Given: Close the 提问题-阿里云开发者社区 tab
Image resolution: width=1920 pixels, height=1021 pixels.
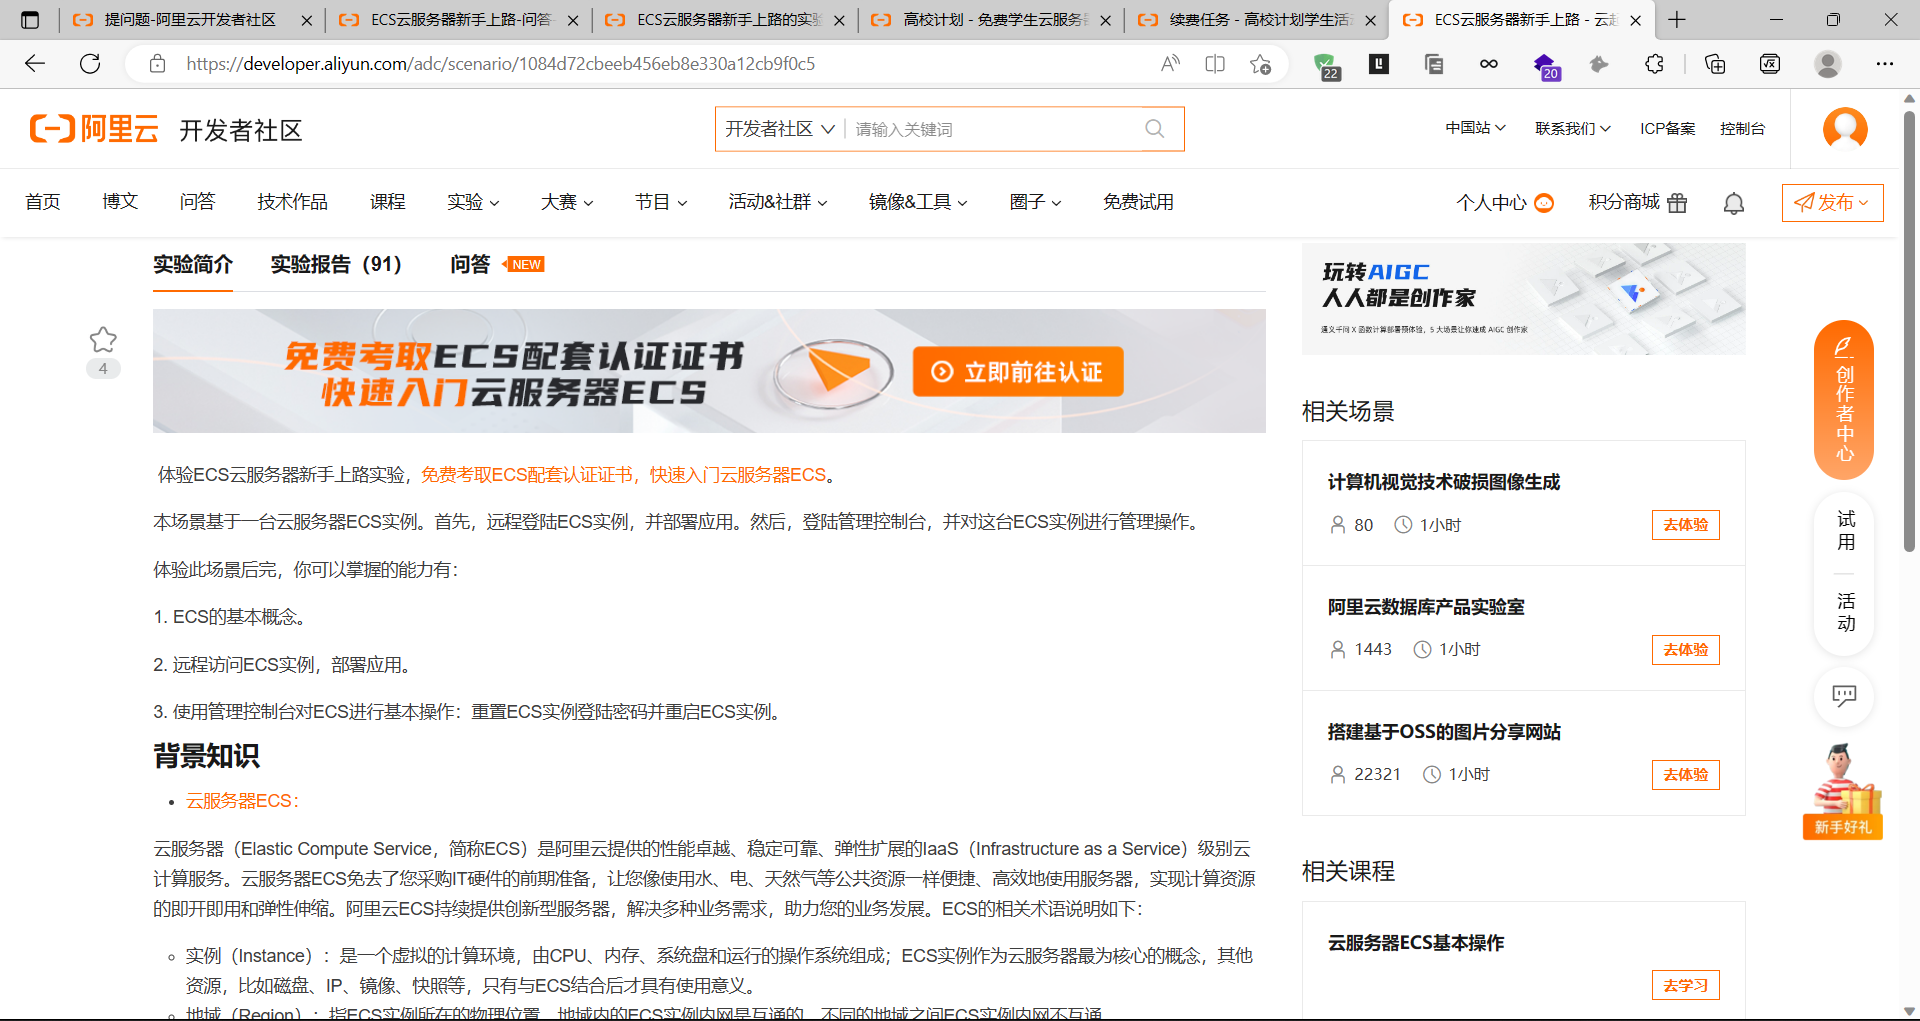Looking at the screenshot, I should click(306, 20).
